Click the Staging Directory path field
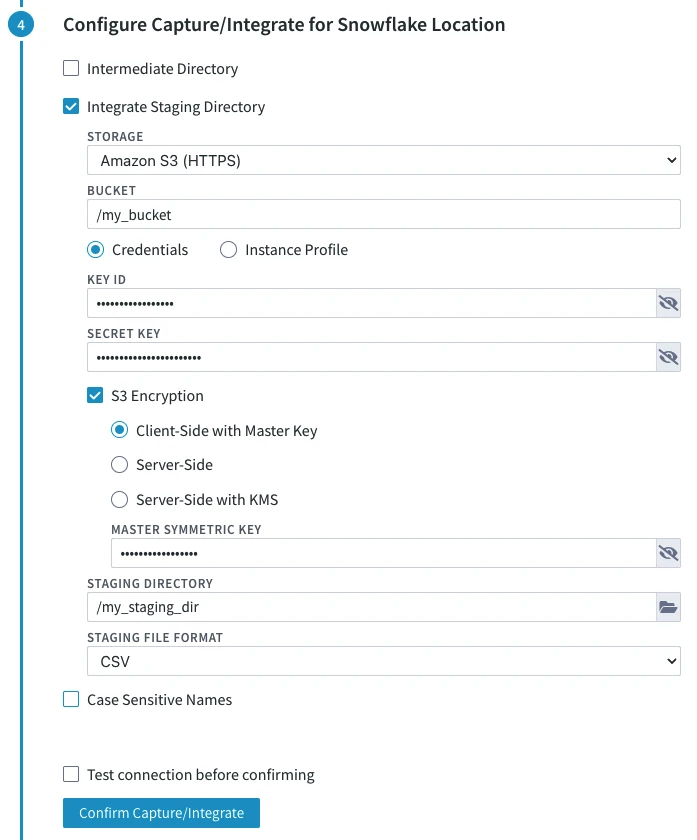The height and width of the screenshot is (840, 697). pyautogui.click(x=370, y=607)
